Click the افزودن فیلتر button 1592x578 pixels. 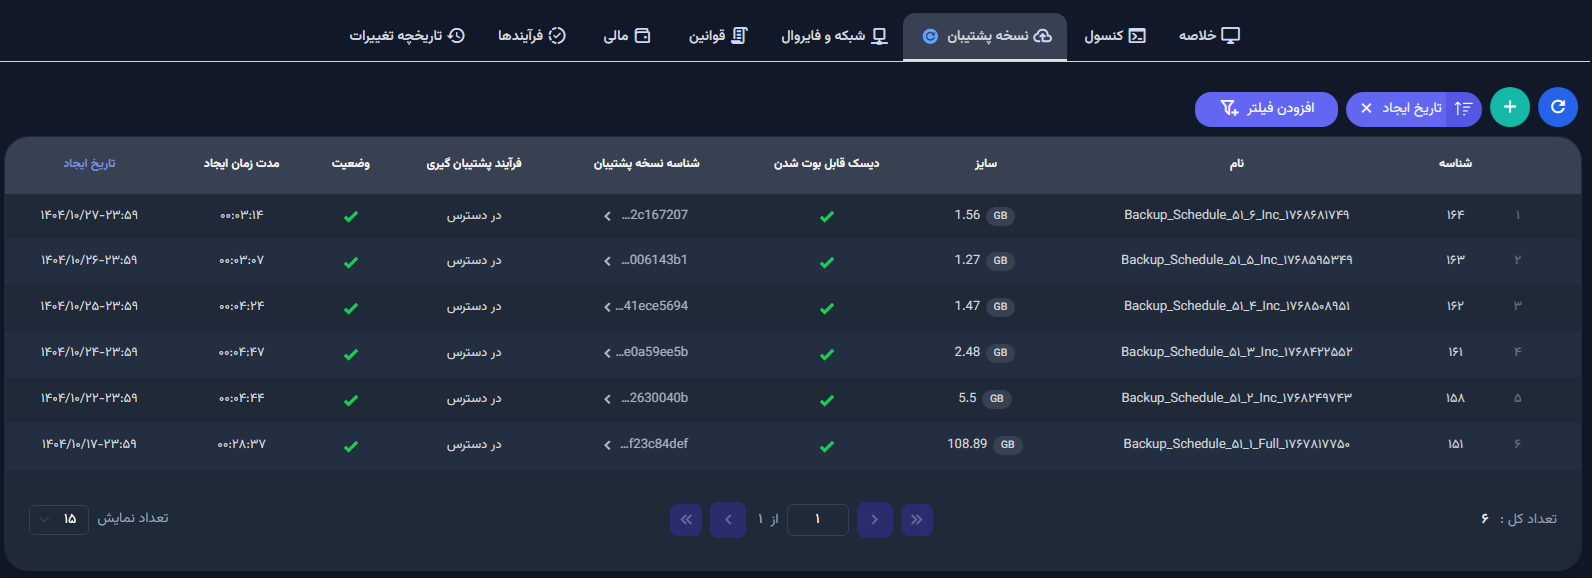tap(1266, 108)
